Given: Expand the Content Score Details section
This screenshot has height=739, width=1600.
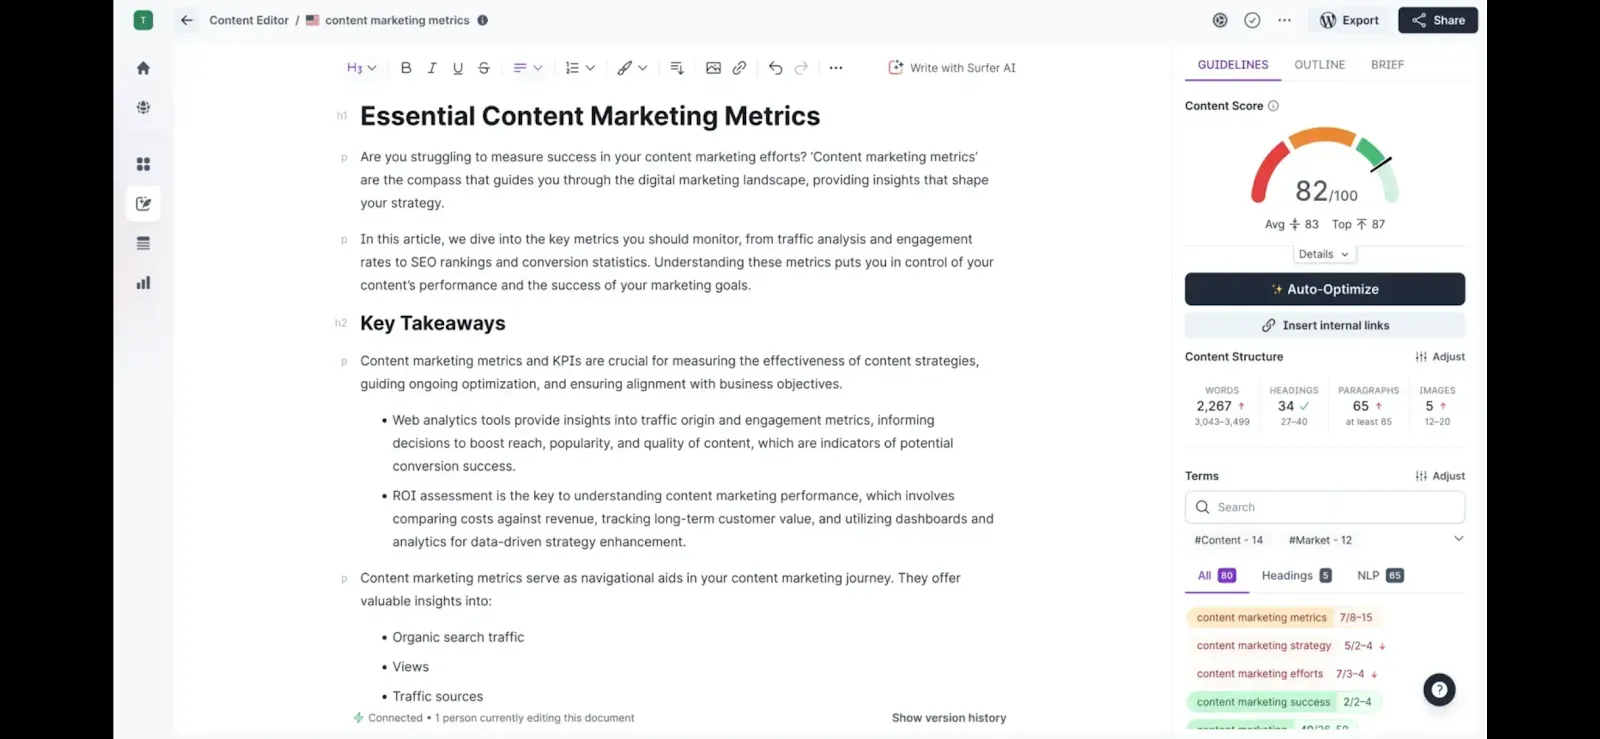Looking at the screenshot, I should pyautogui.click(x=1324, y=254).
